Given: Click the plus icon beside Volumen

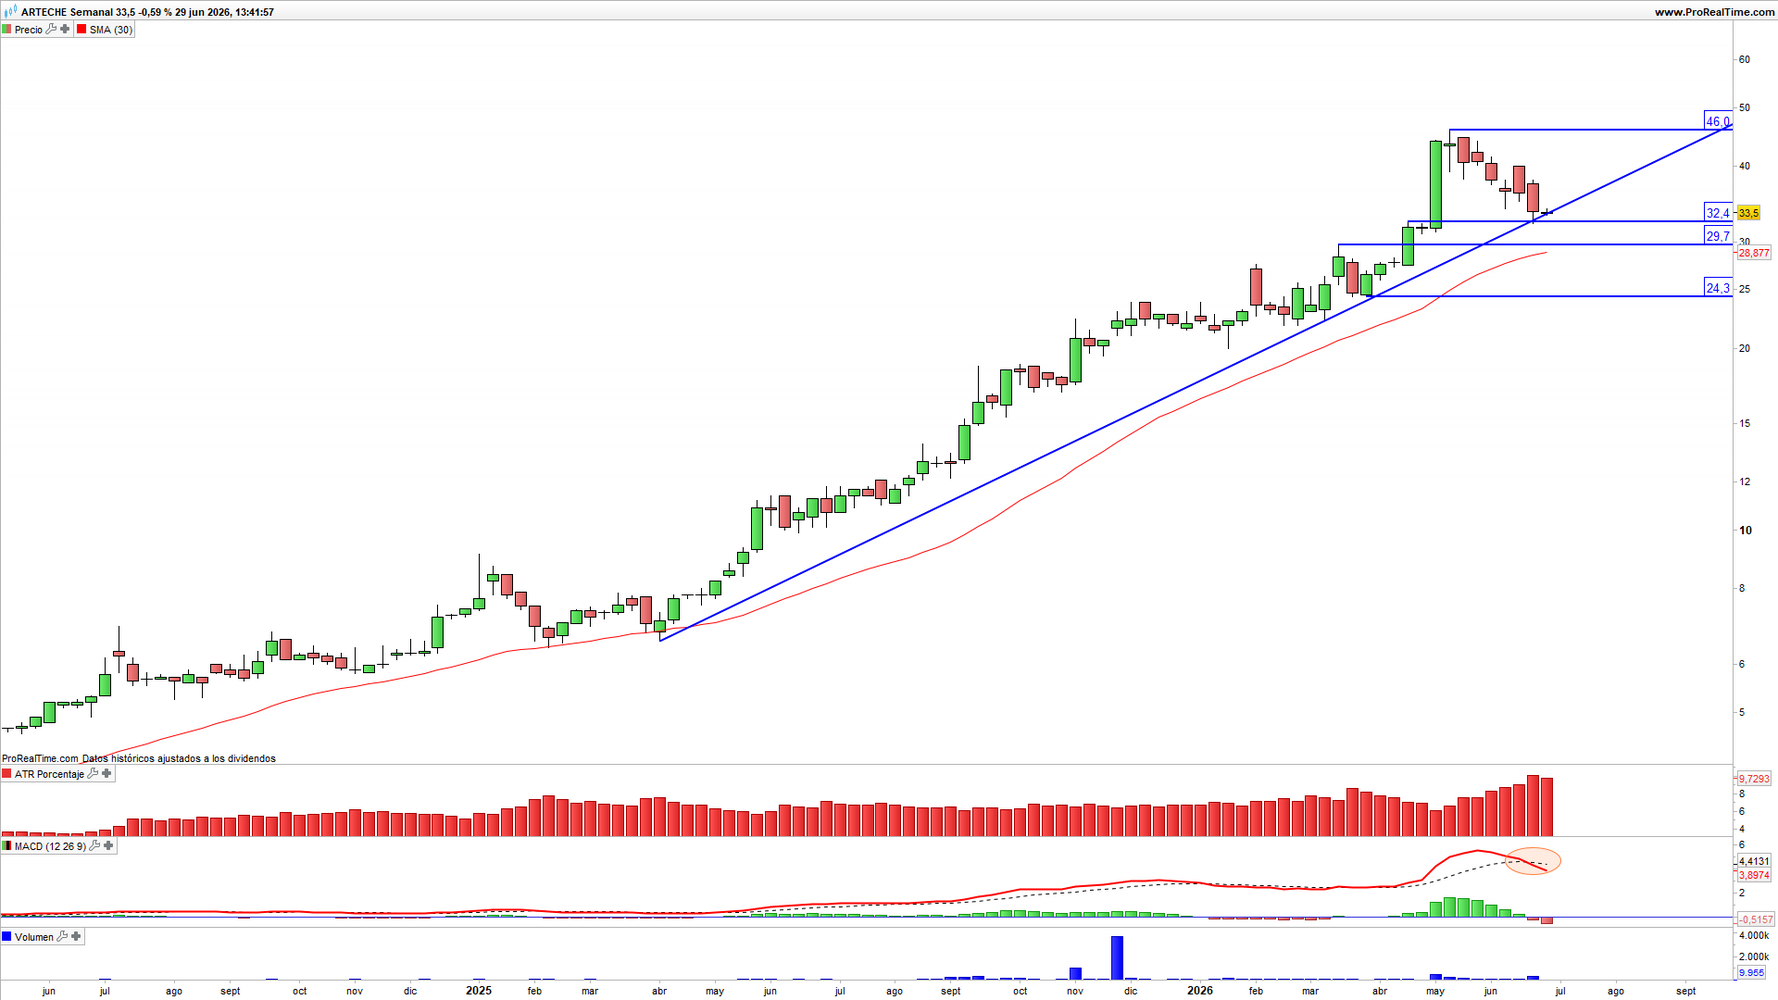Looking at the screenshot, I should 76,937.
